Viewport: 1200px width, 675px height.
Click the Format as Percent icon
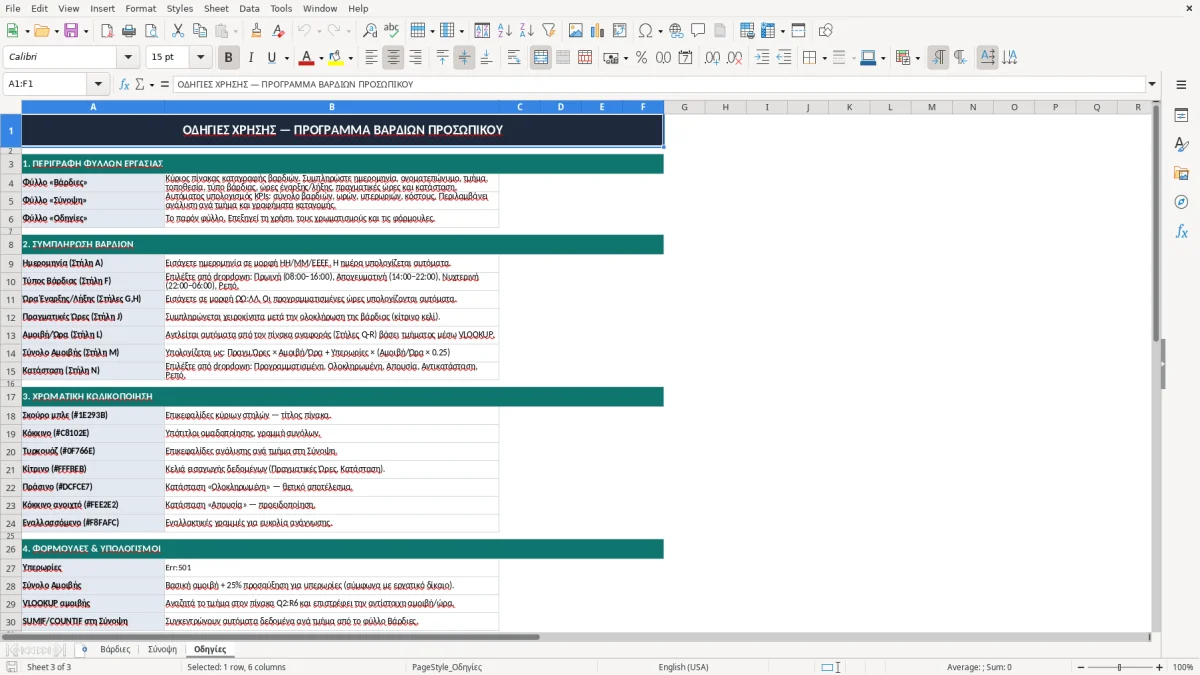click(x=641, y=58)
